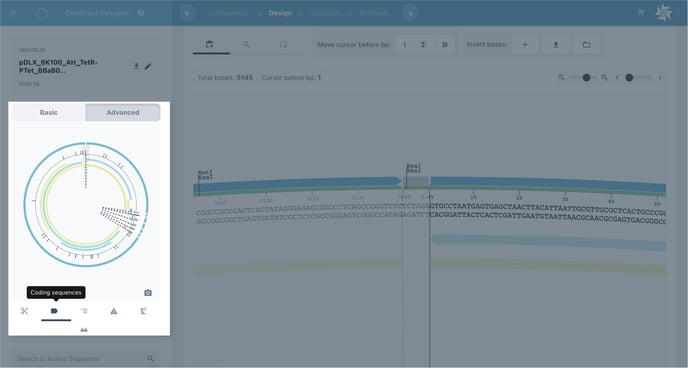The width and height of the screenshot is (688, 368).
Task: Capture plasmid map with camera icon
Action: pos(148,293)
